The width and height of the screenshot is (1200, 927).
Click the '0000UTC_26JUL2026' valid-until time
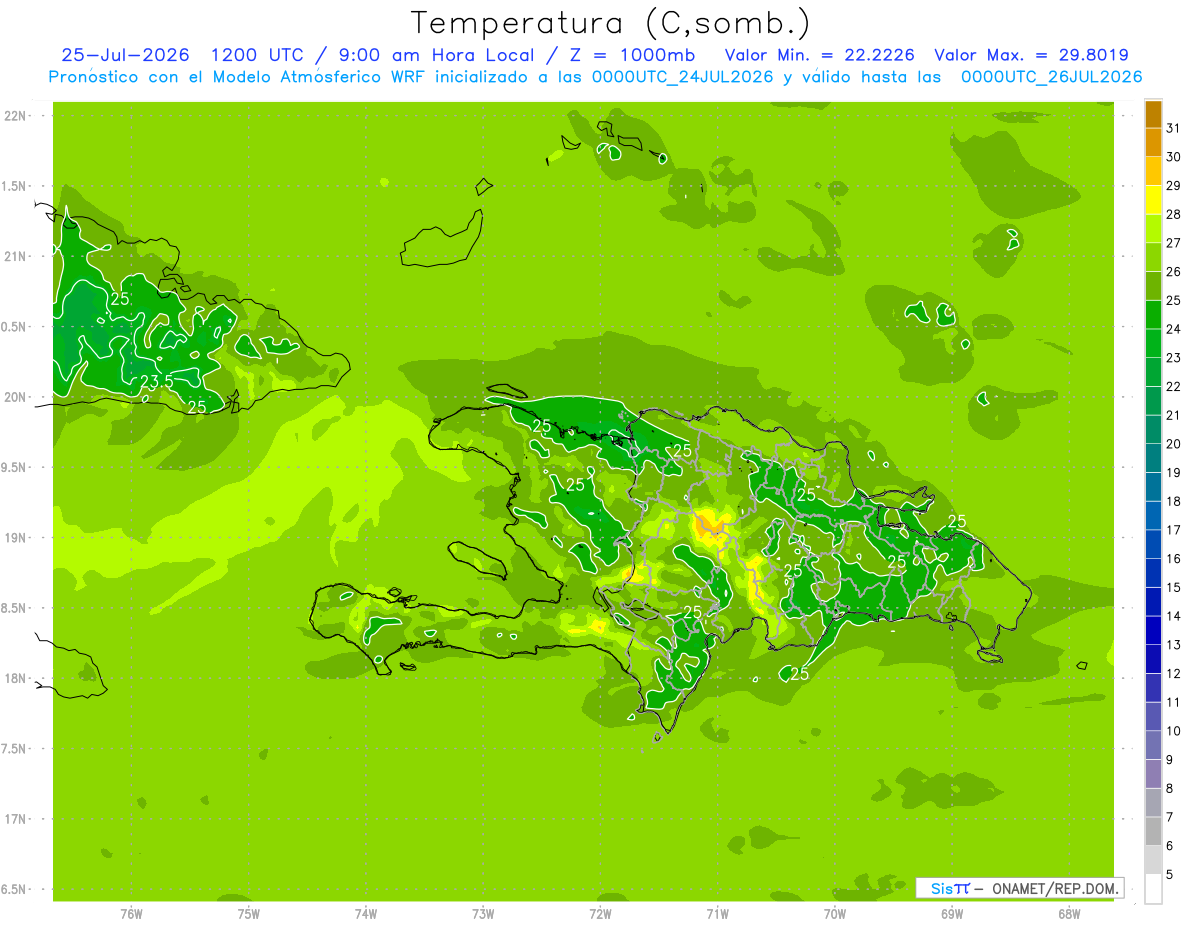tap(1051, 77)
